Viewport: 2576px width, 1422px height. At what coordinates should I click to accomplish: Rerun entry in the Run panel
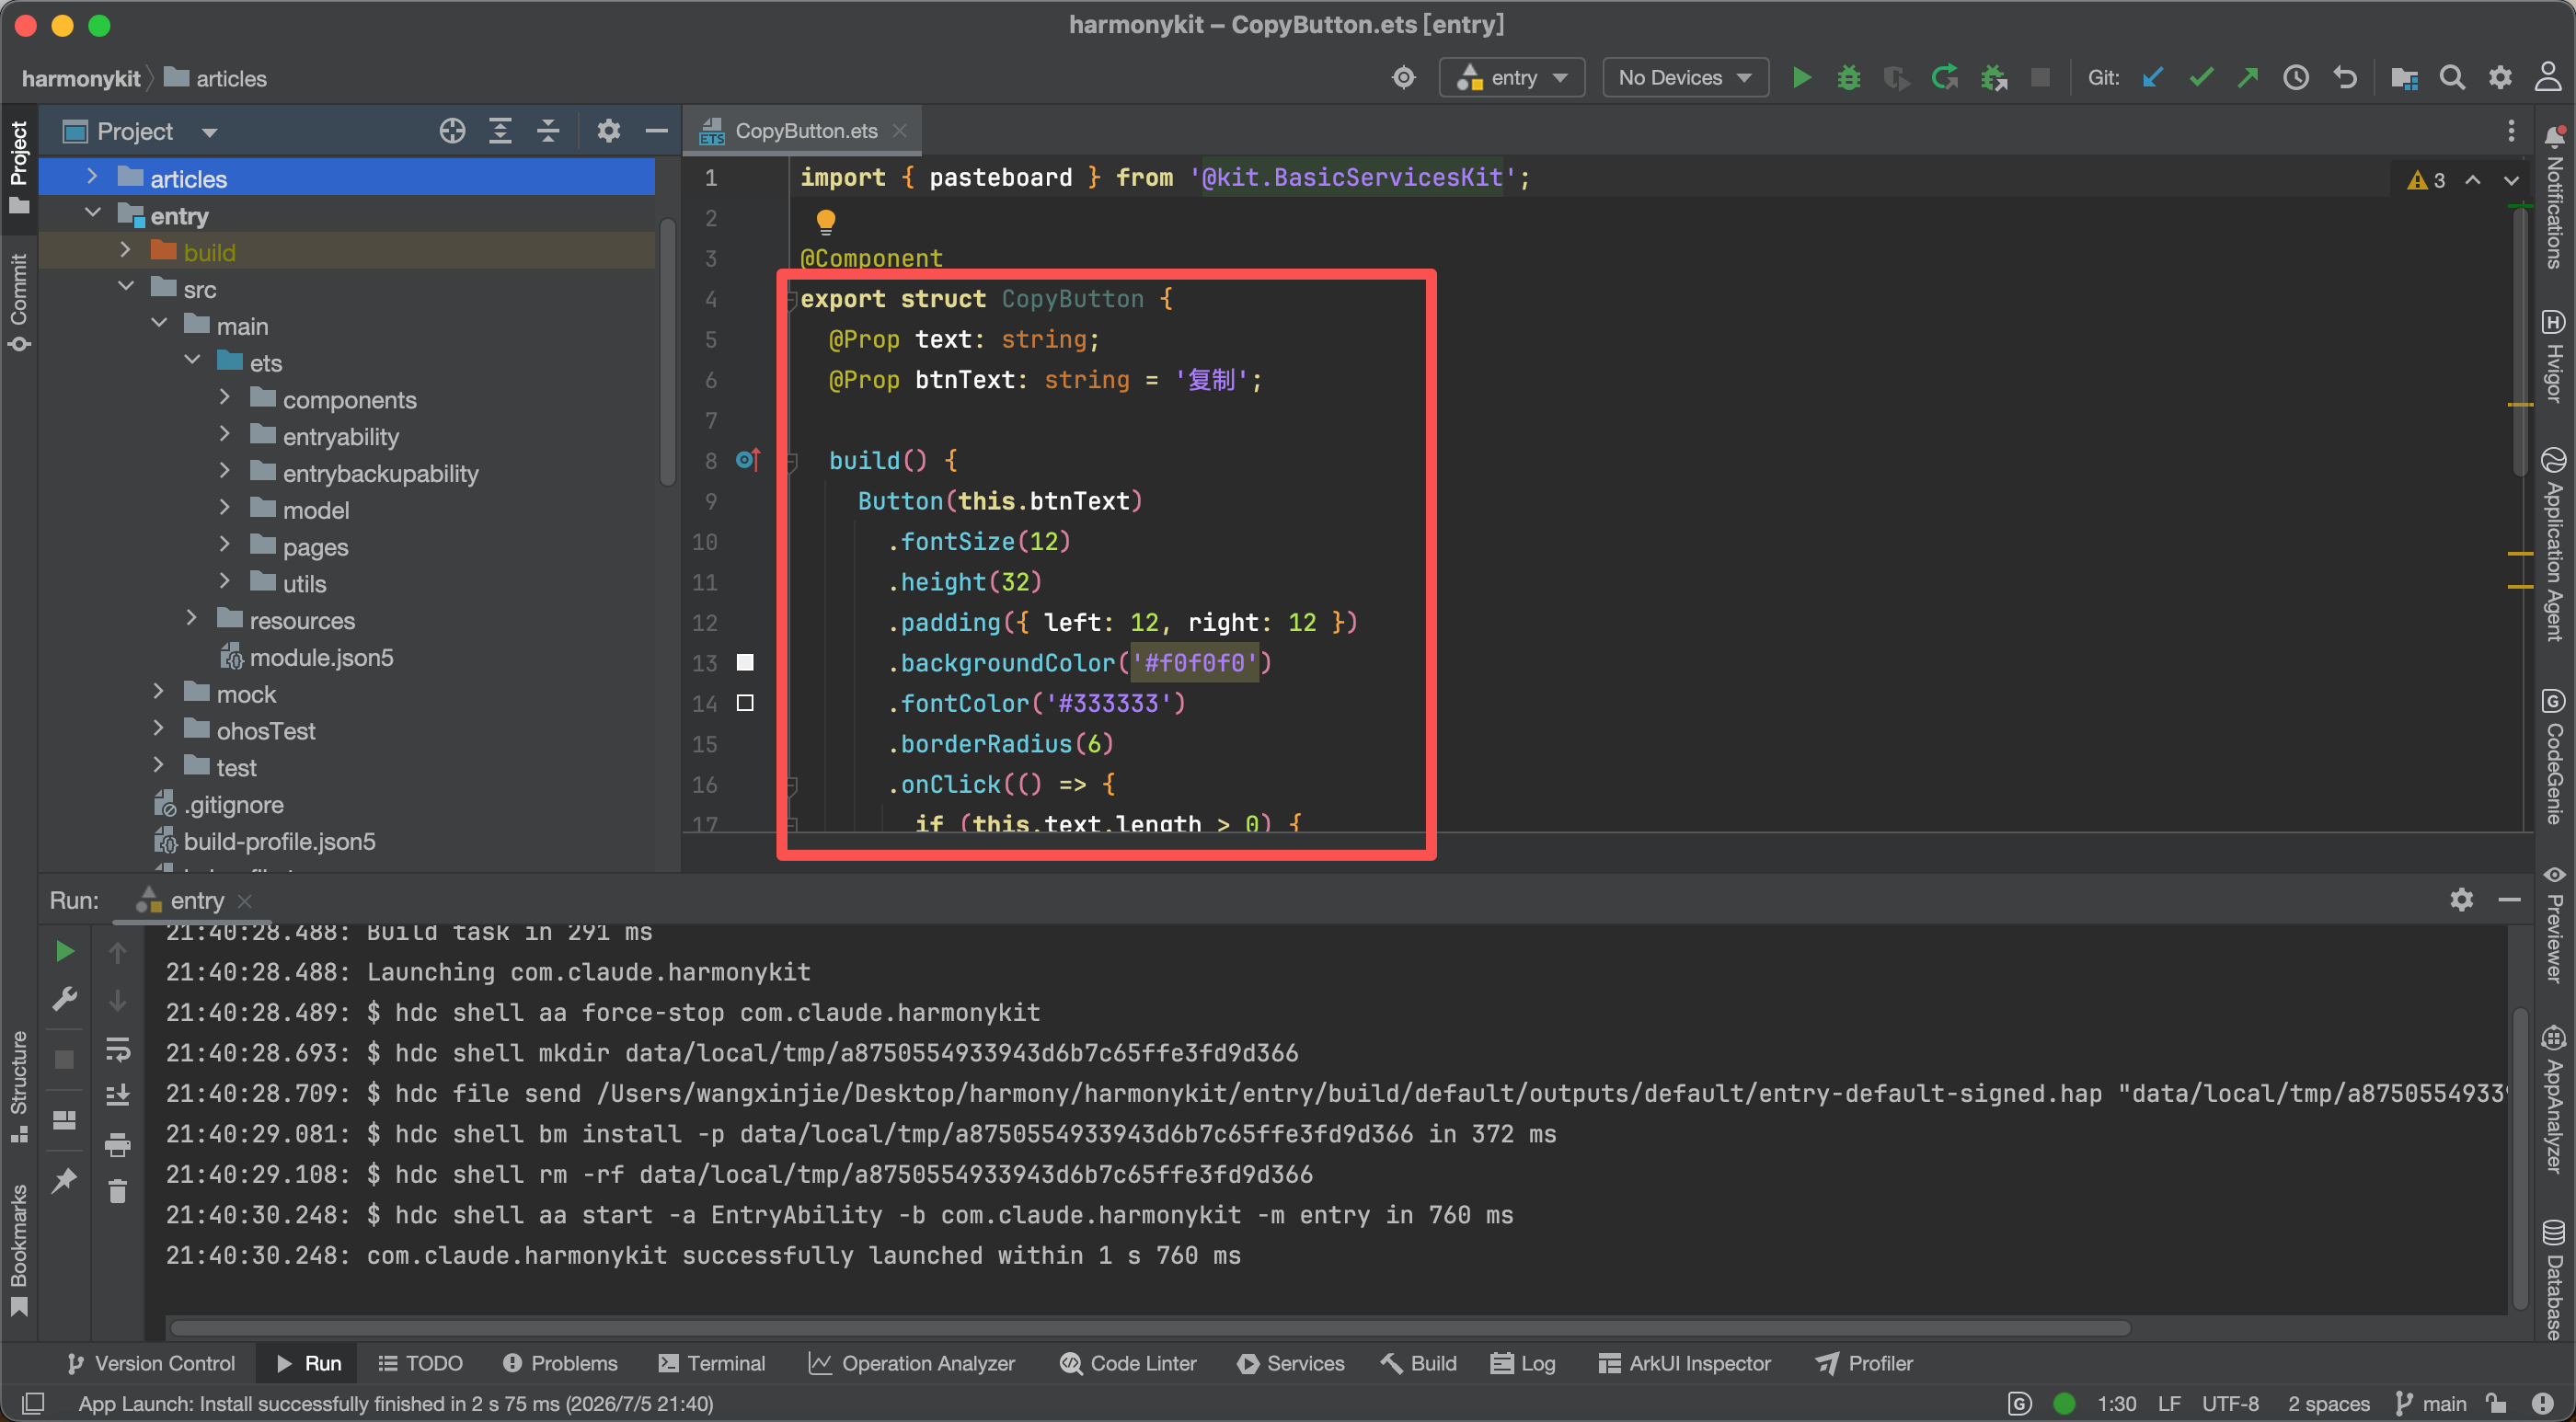(65, 951)
